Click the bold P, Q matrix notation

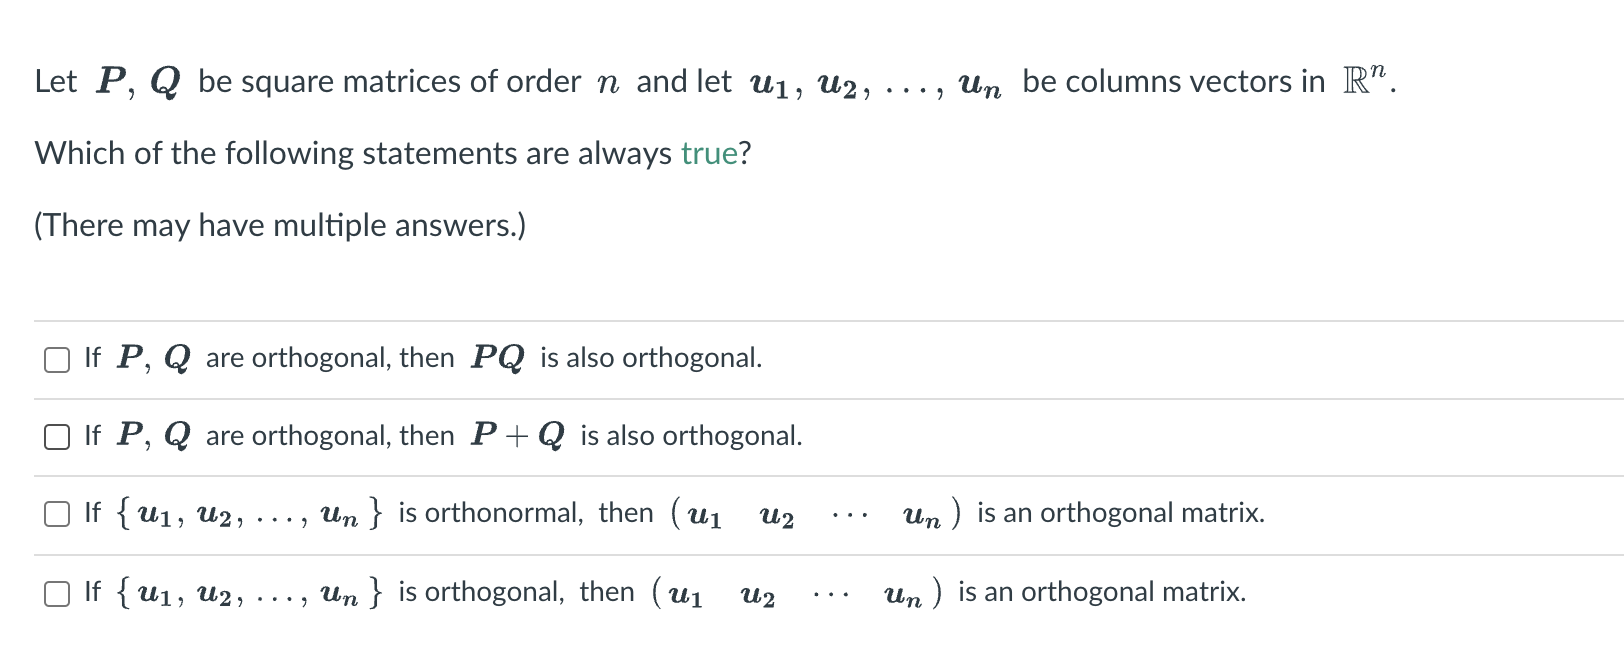[x=137, y=80]
